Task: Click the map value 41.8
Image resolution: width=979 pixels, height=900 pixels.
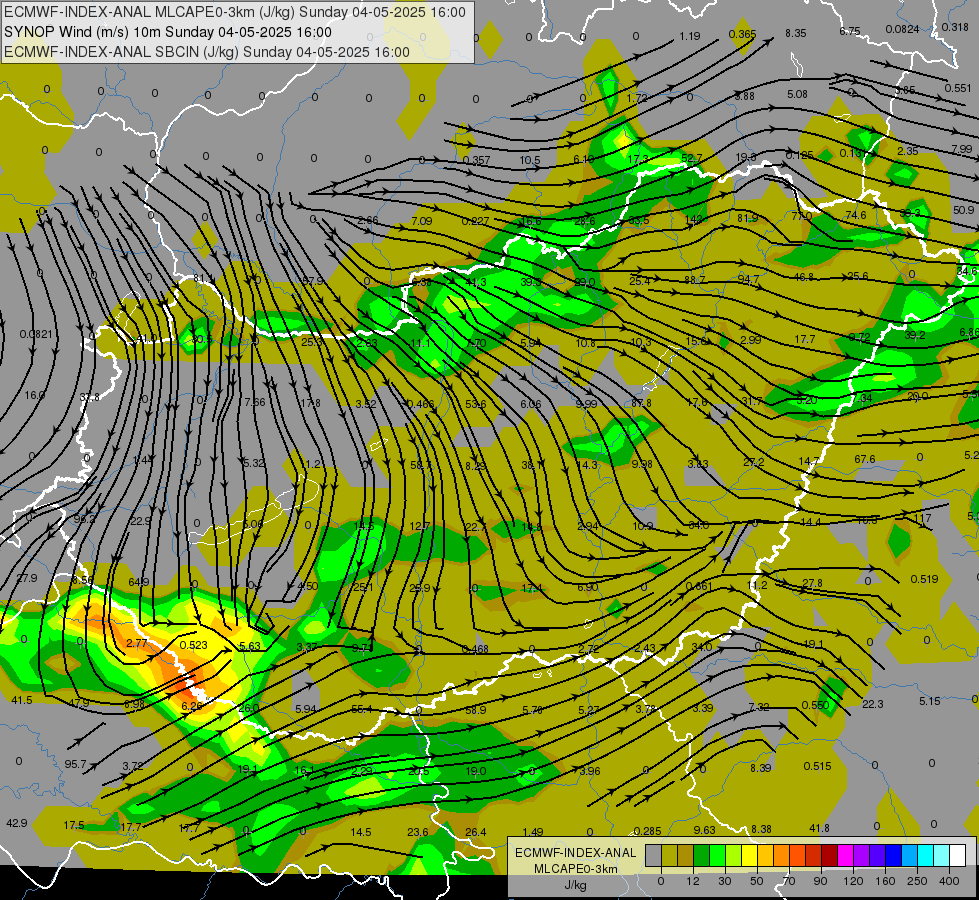Action: coord(819,828)
